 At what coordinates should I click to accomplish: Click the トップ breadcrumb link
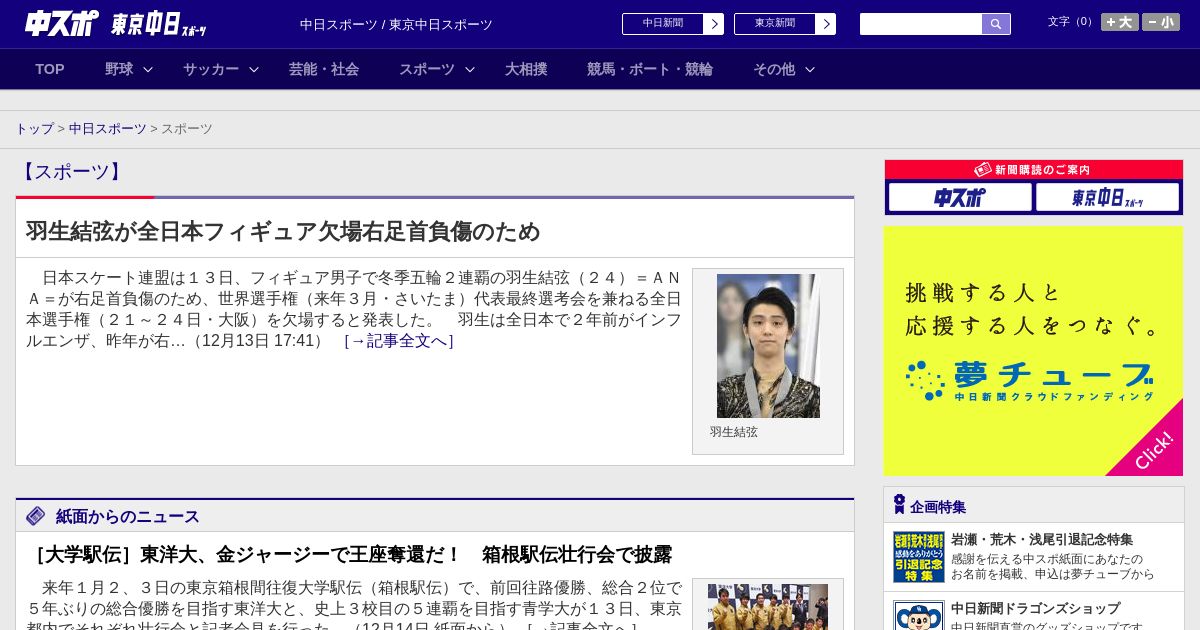(x=34, y=129)
